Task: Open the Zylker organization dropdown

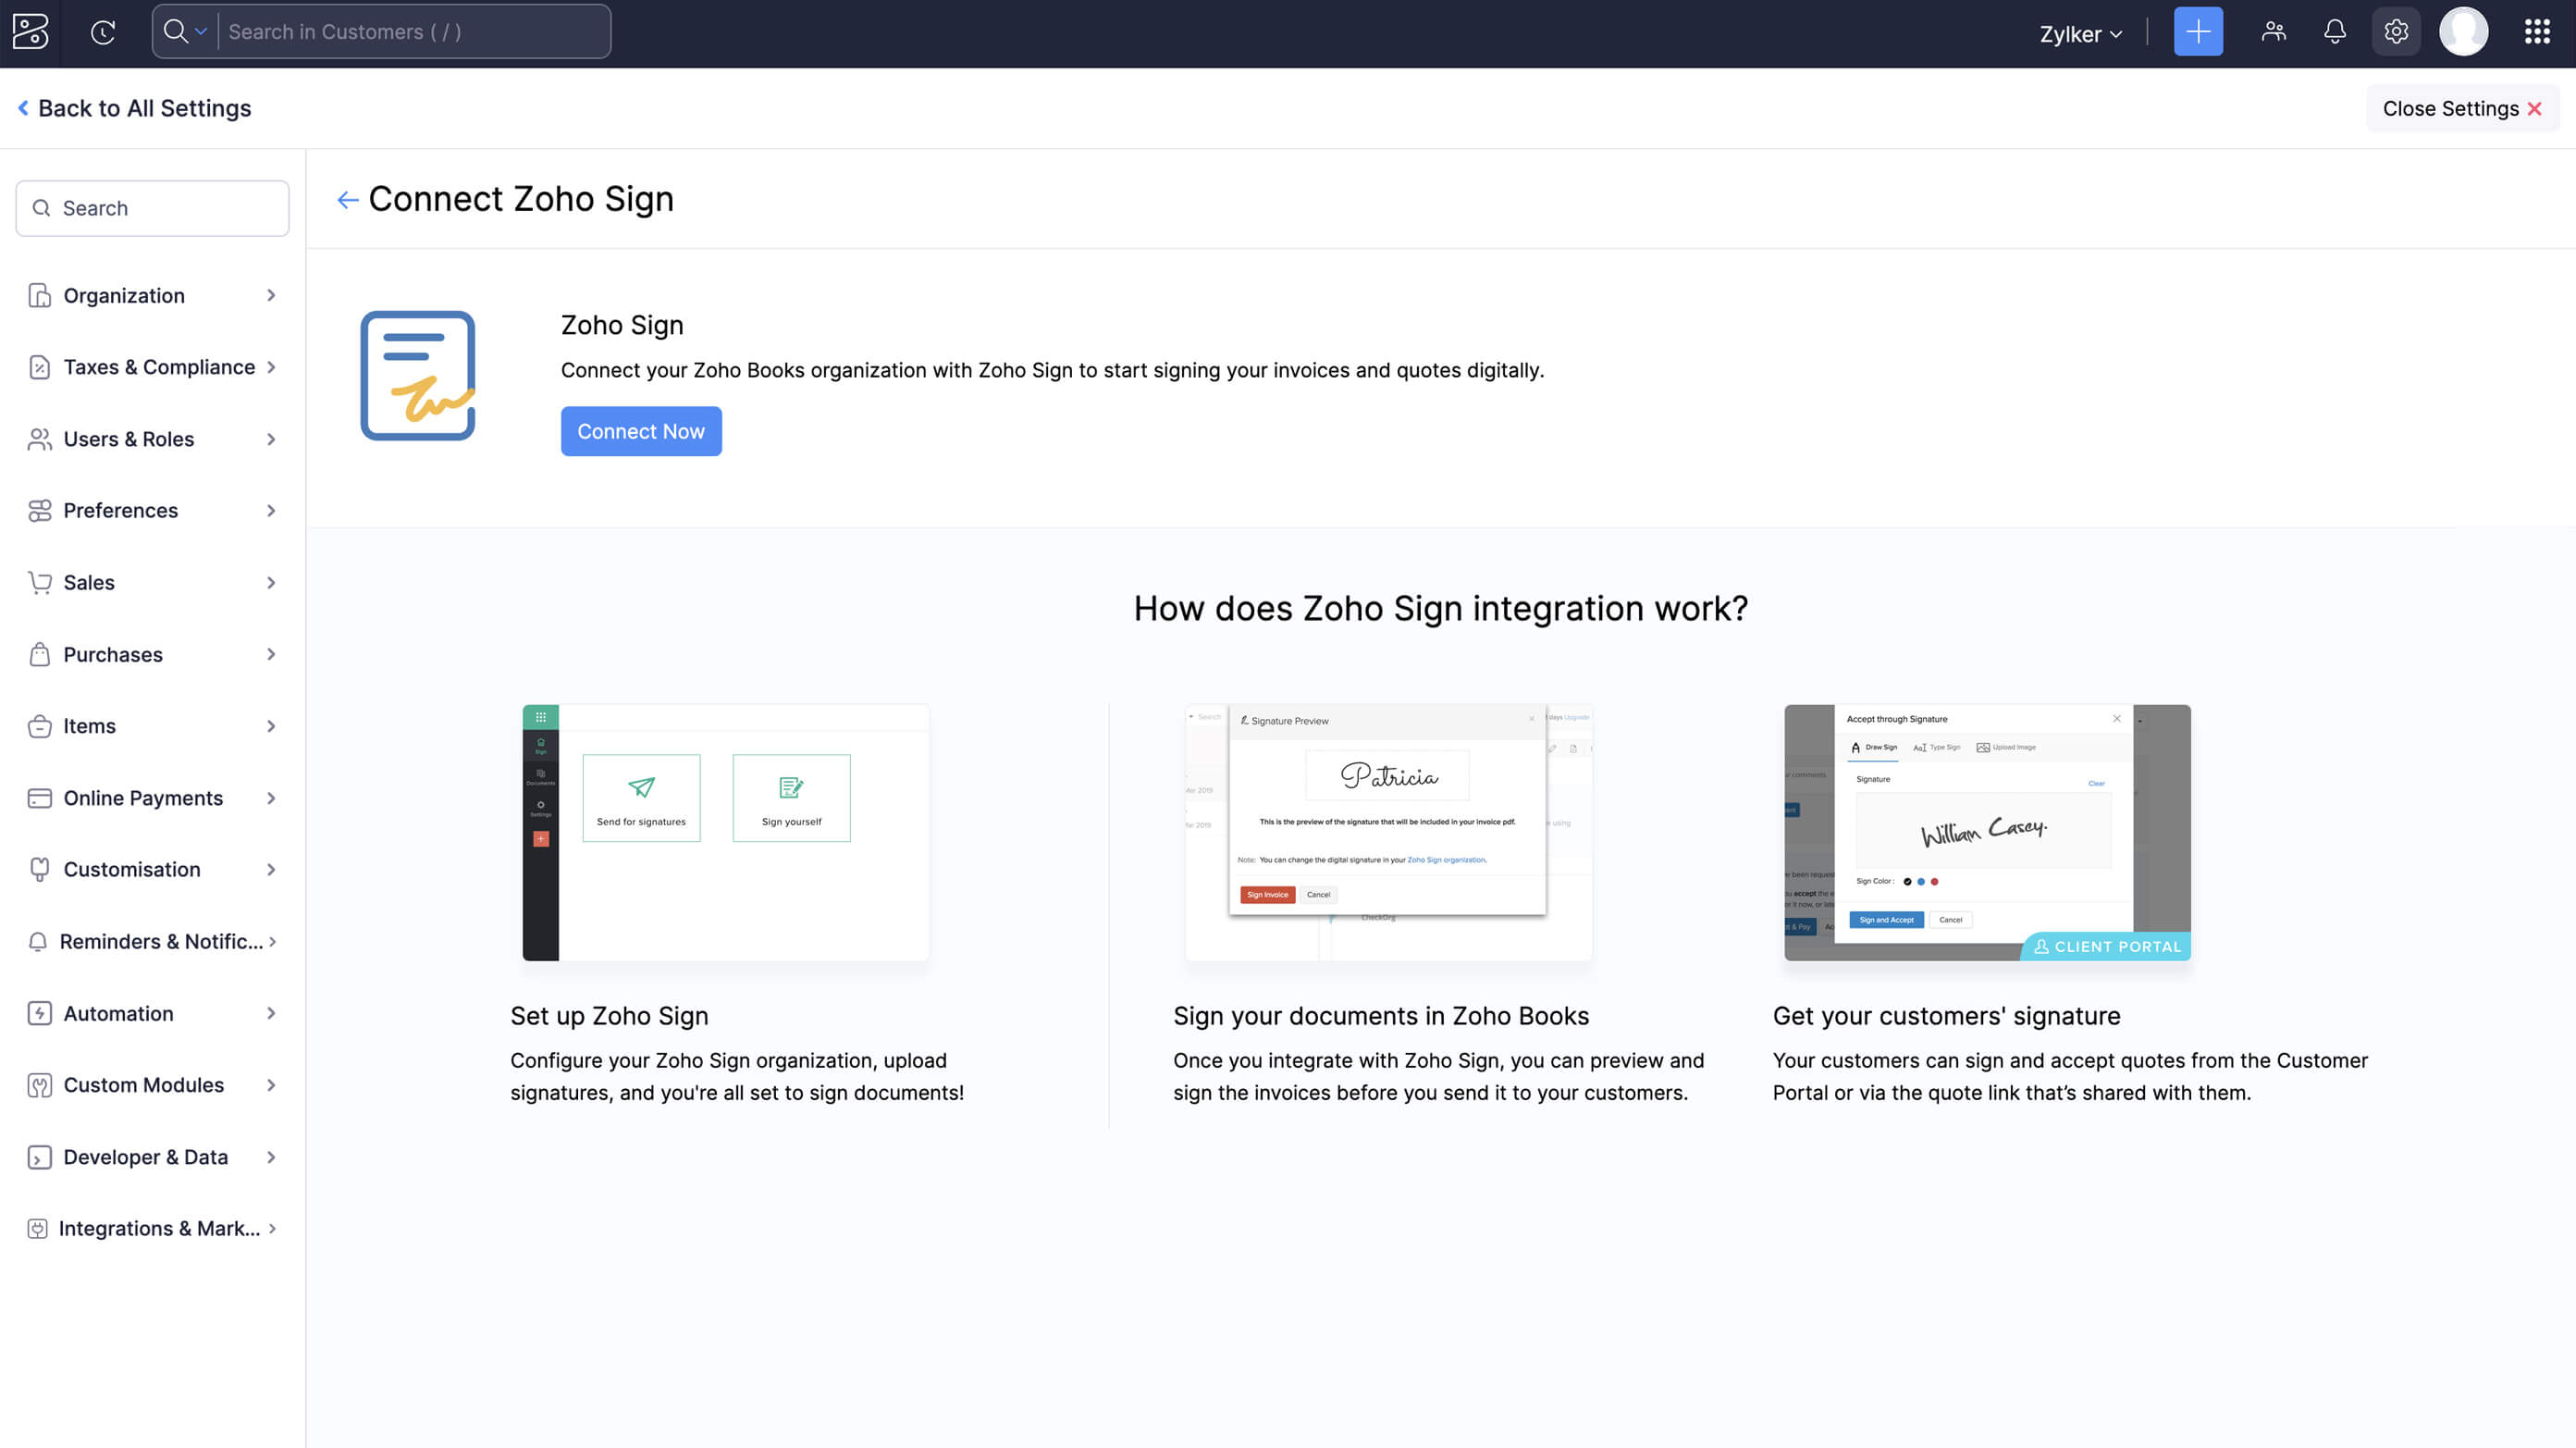Action: (x=2080, y=33)
